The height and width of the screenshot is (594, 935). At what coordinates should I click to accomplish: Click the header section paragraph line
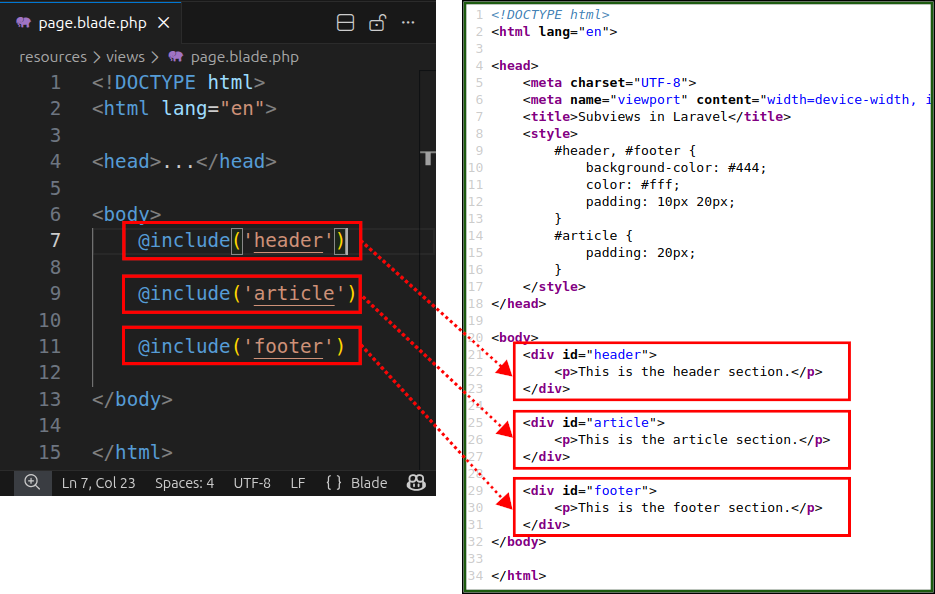pyautogui.click(x=688, y=372)
